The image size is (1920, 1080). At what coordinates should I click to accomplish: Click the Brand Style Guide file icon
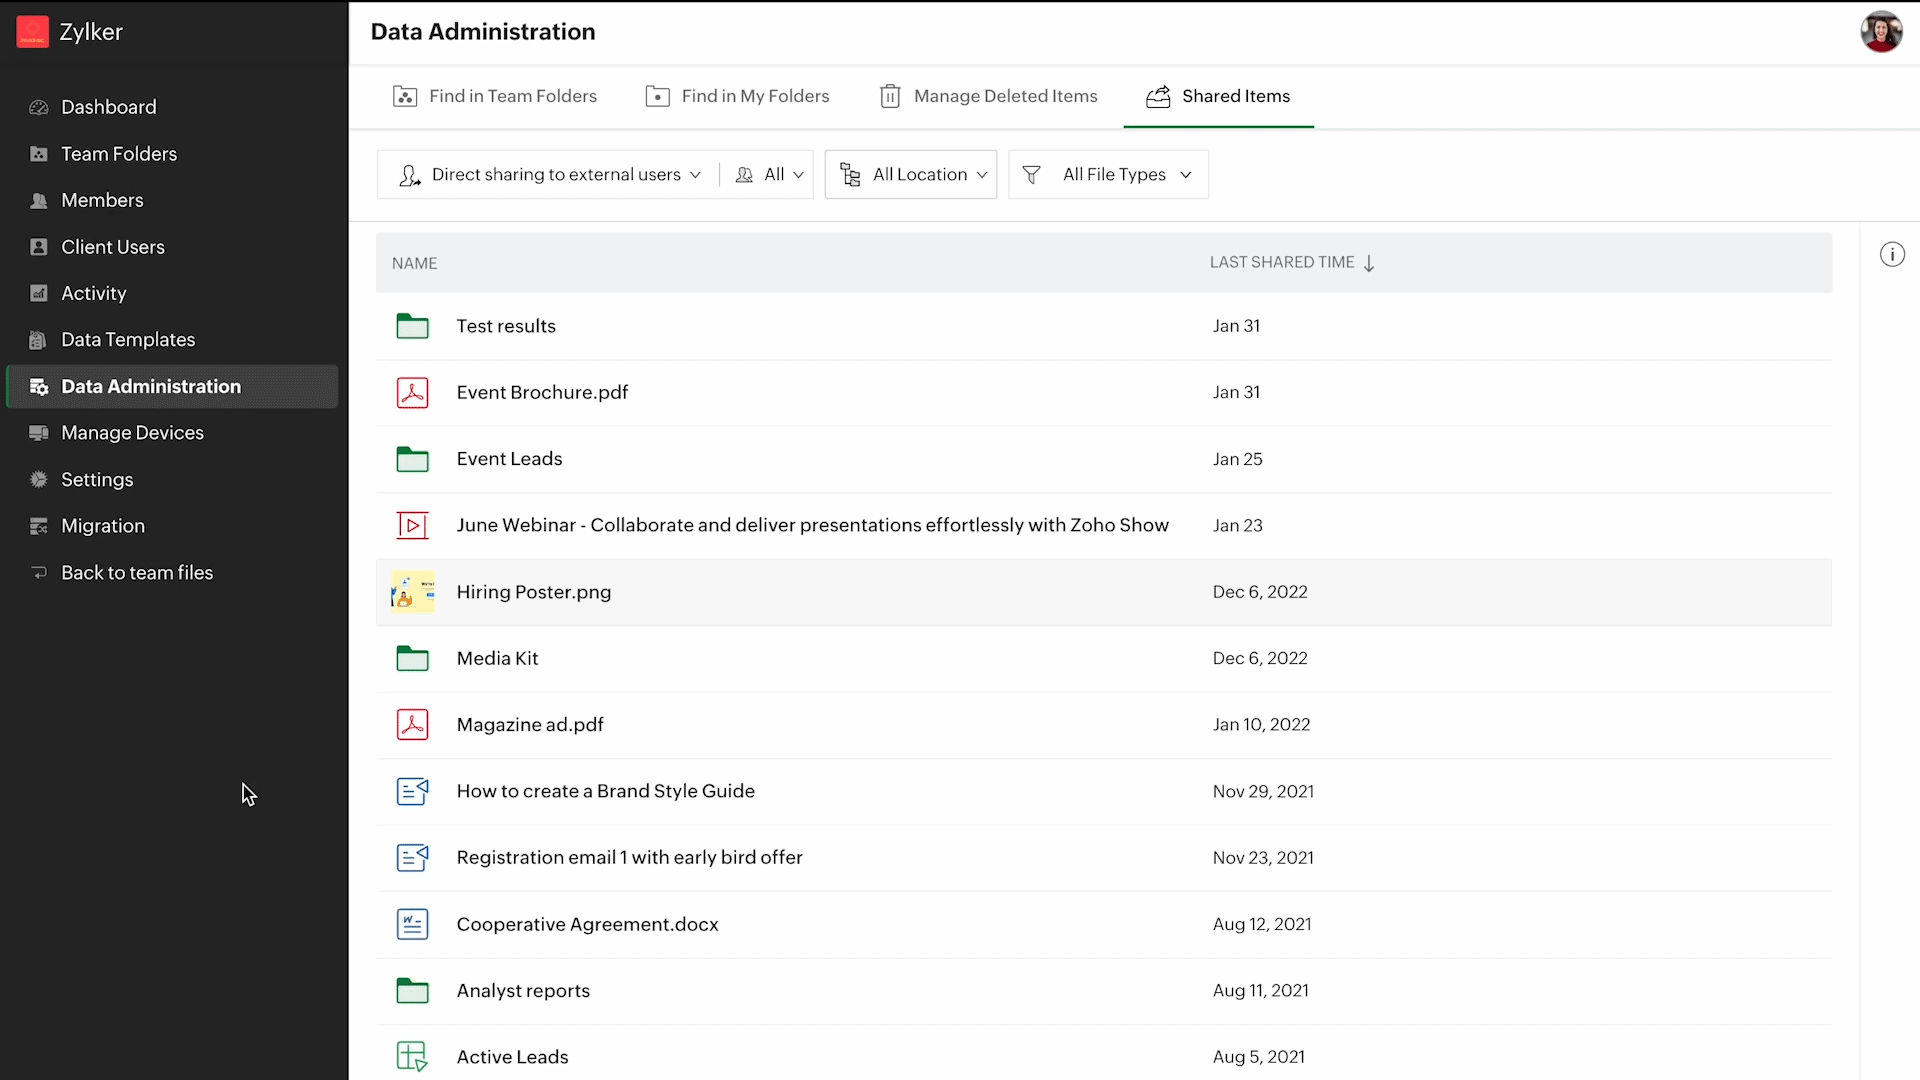click(x=412, y=791)
